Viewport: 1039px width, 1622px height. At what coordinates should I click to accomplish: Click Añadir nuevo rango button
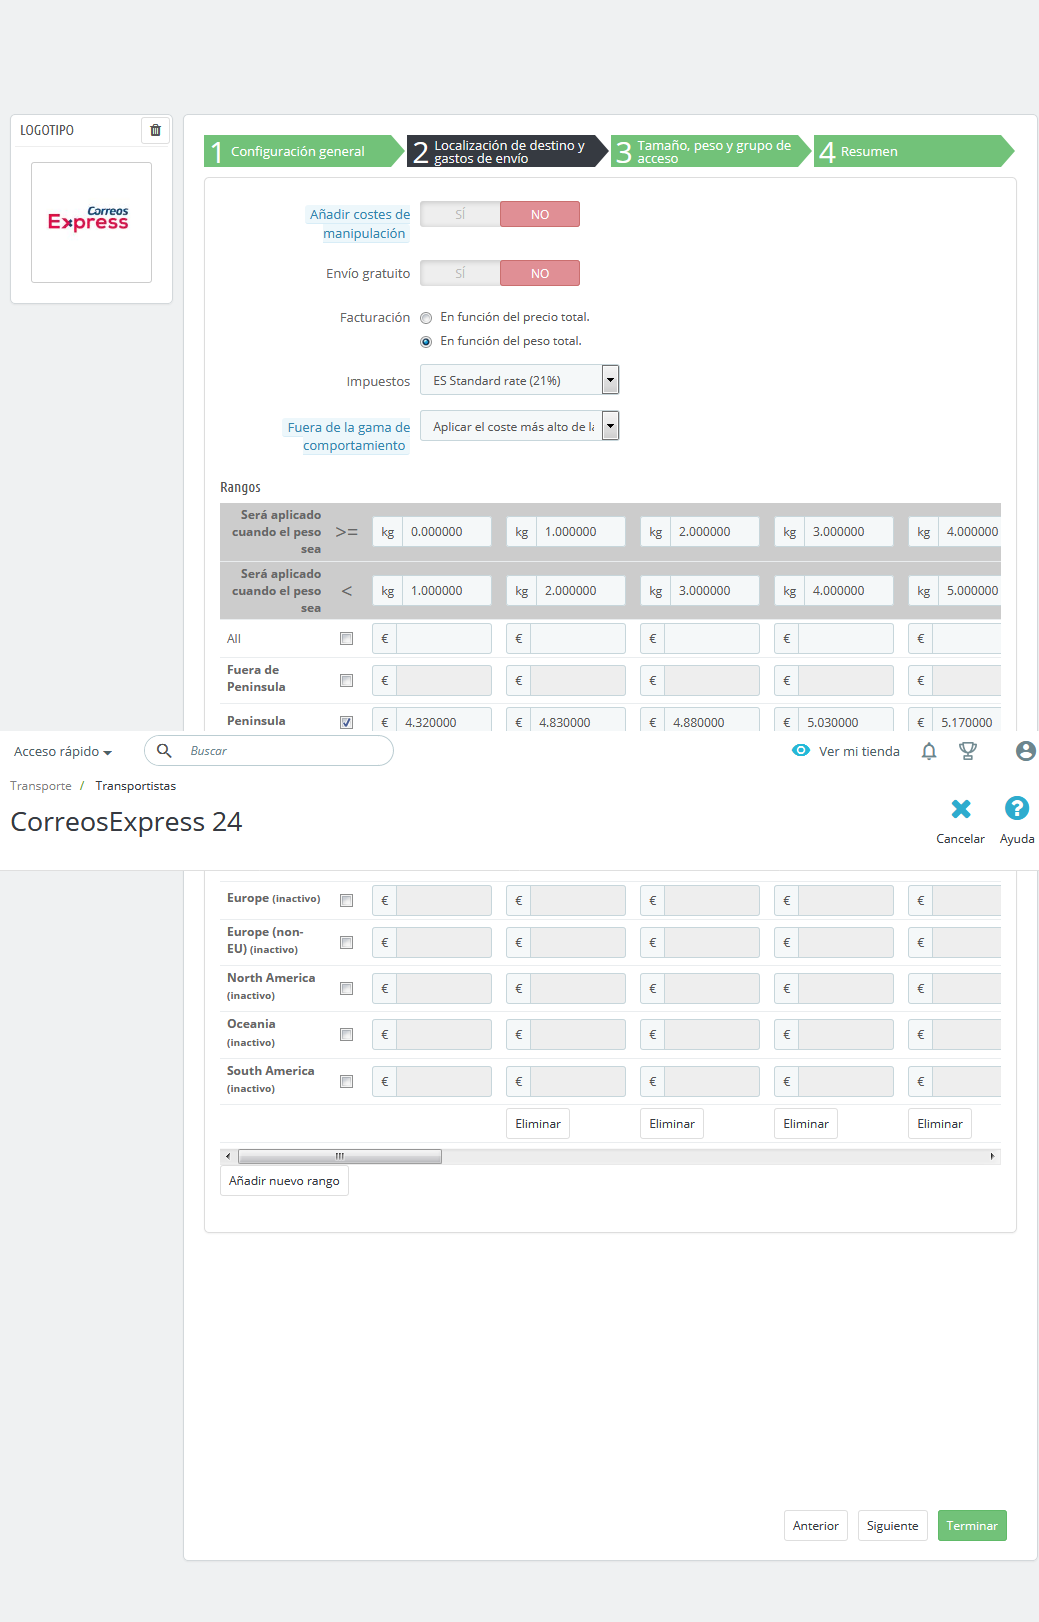[284, 1181]
